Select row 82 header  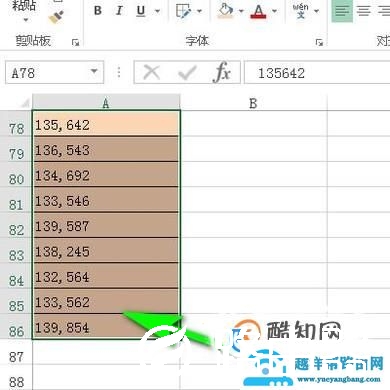click(x=16, y=225)
